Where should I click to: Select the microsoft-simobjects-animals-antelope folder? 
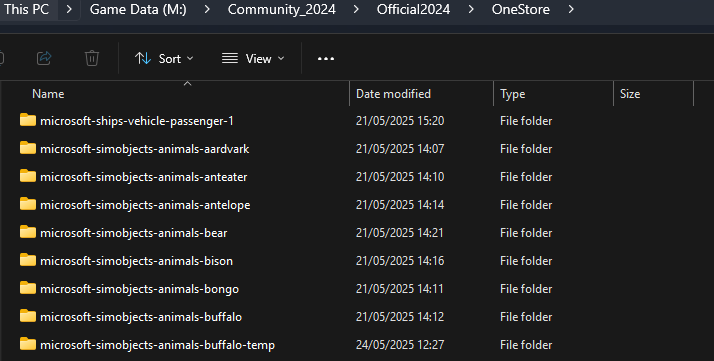[x=145, y=205]
